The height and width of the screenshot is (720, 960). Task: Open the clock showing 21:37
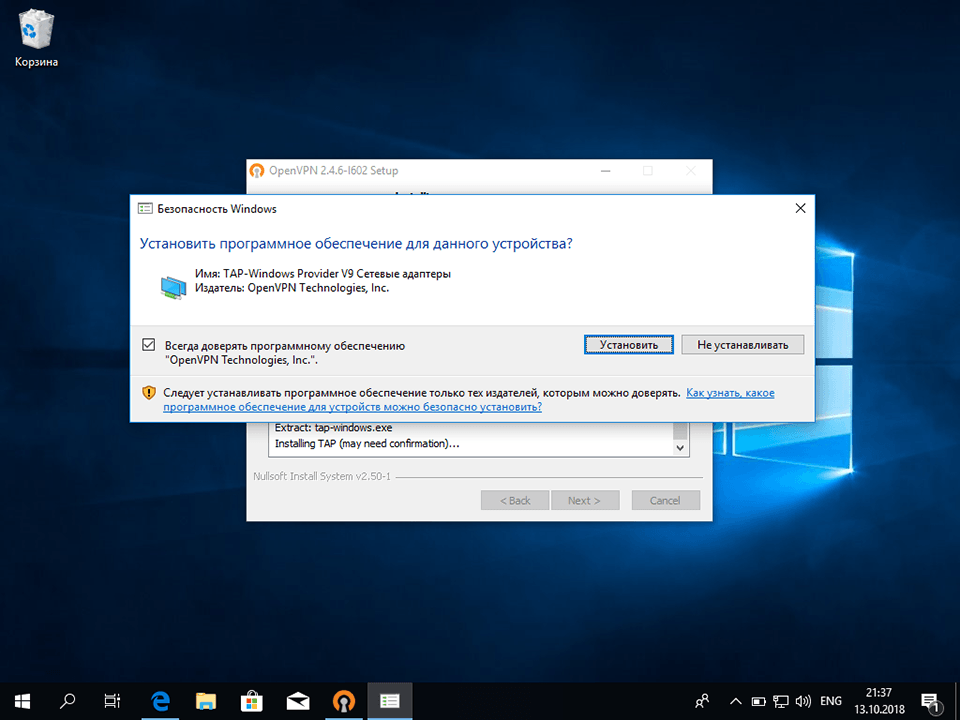click(879, 701)
